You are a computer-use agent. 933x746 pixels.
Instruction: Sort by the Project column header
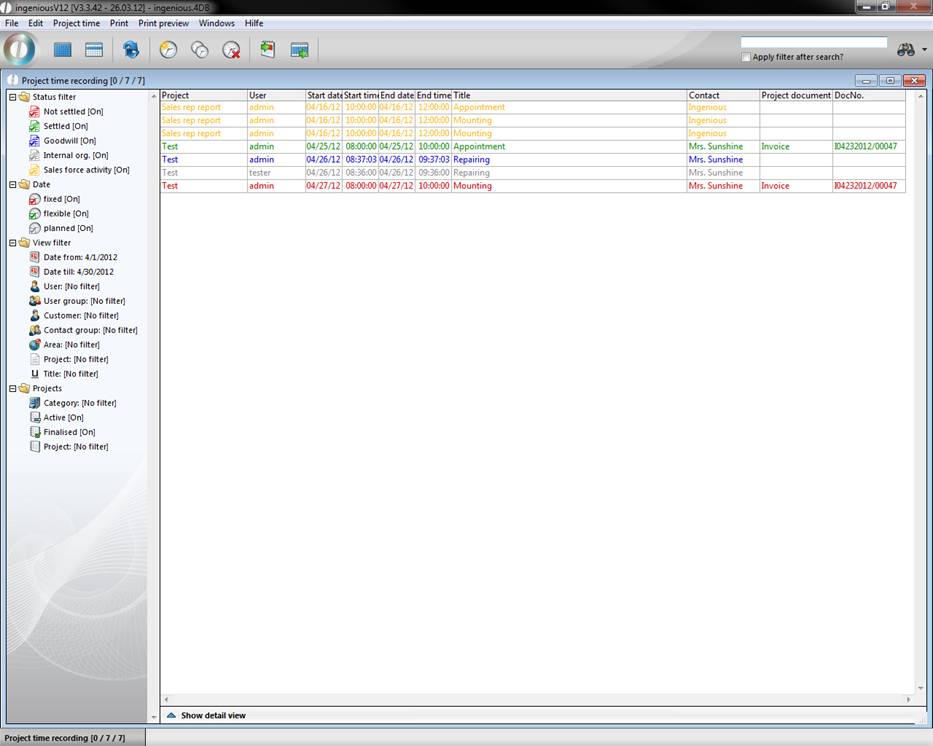[203, 96]
